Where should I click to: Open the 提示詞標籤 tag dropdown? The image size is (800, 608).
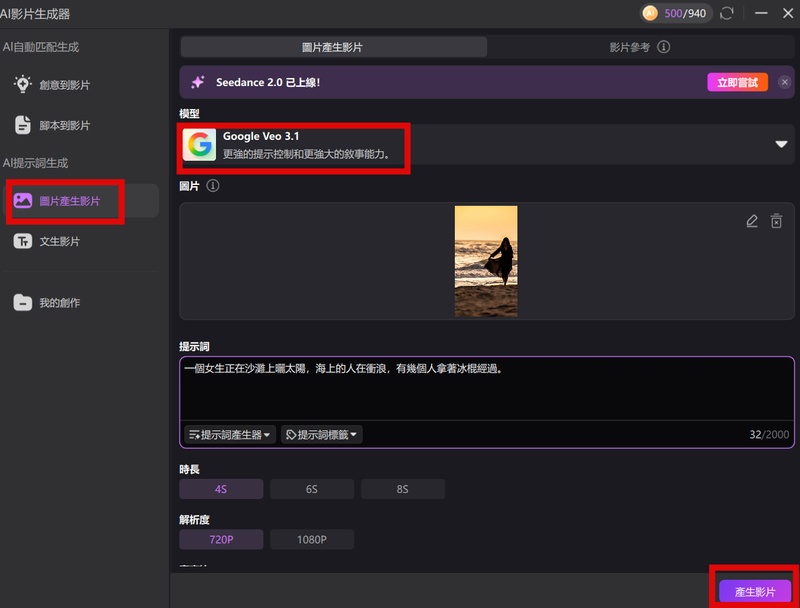322,434
